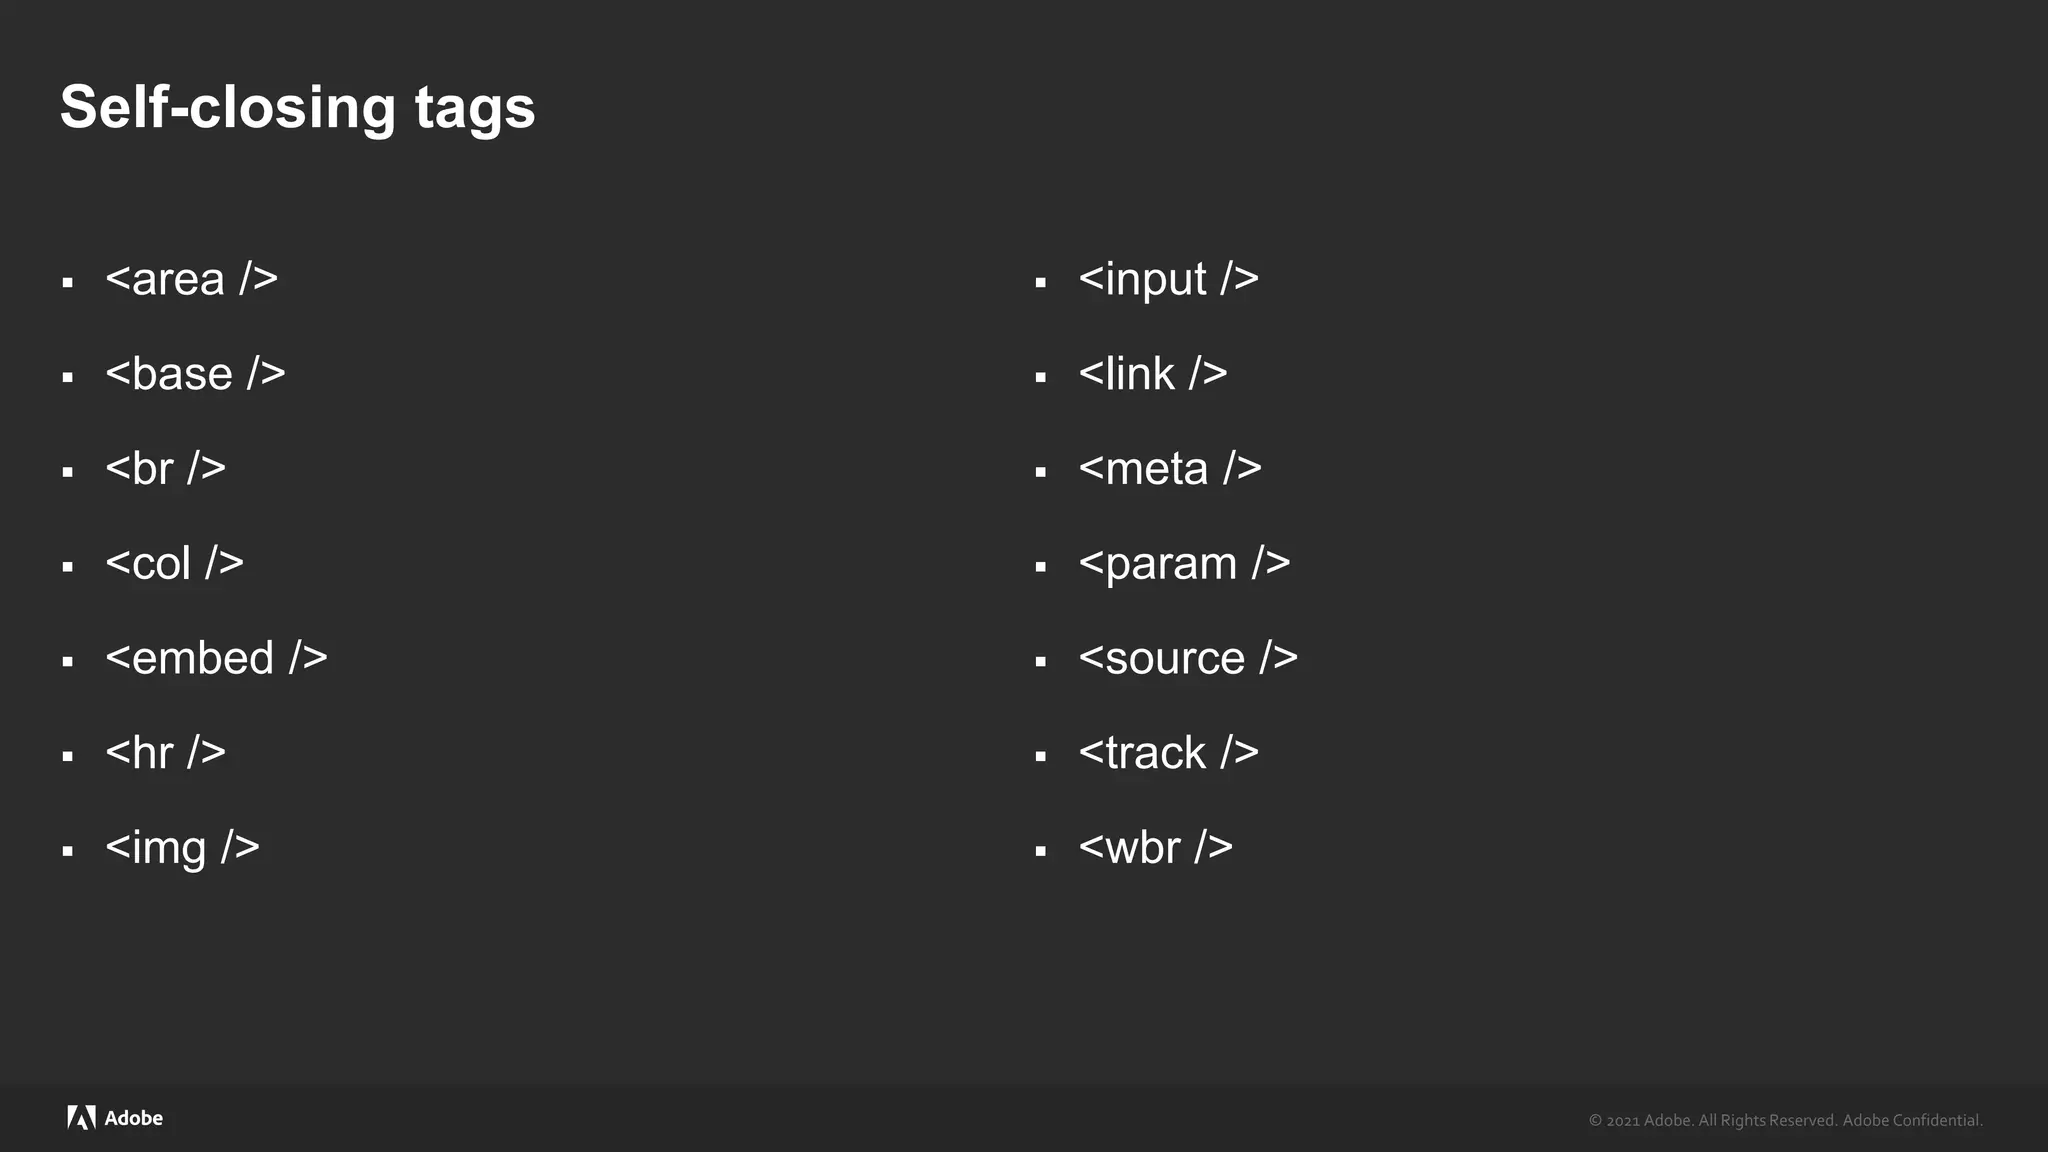The height and width of the screenshot is (1152, 2048).
Task: Select the <hr /> tag text
Action: pos(165,753)
